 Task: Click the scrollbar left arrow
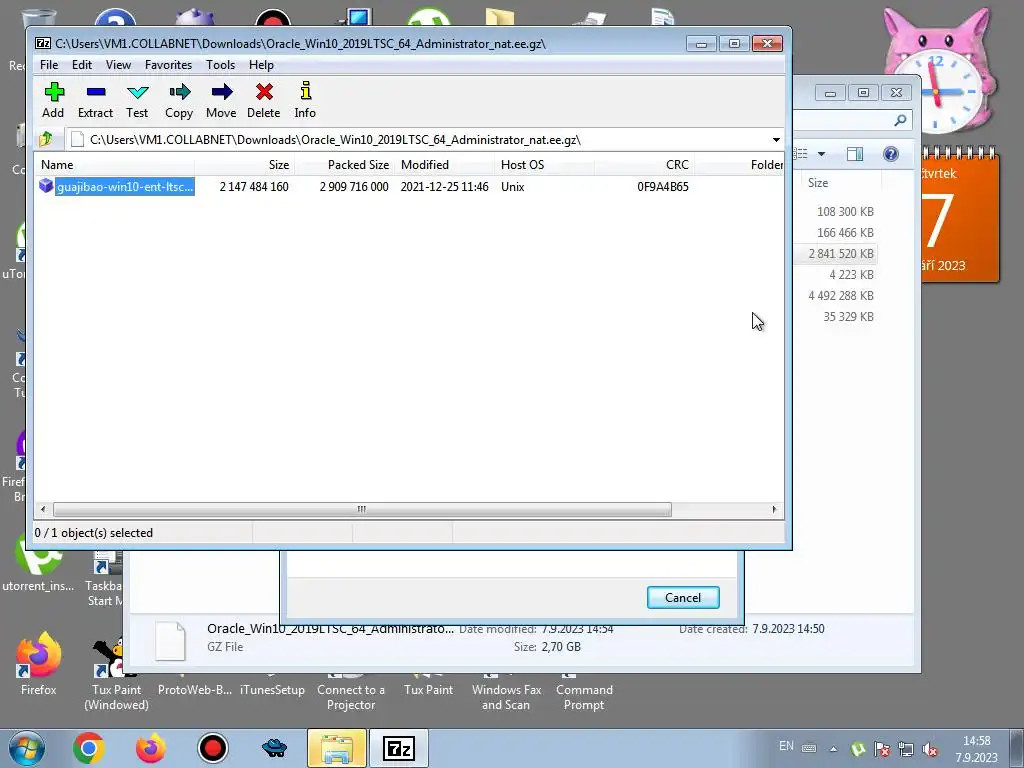[x=43, y=509]
